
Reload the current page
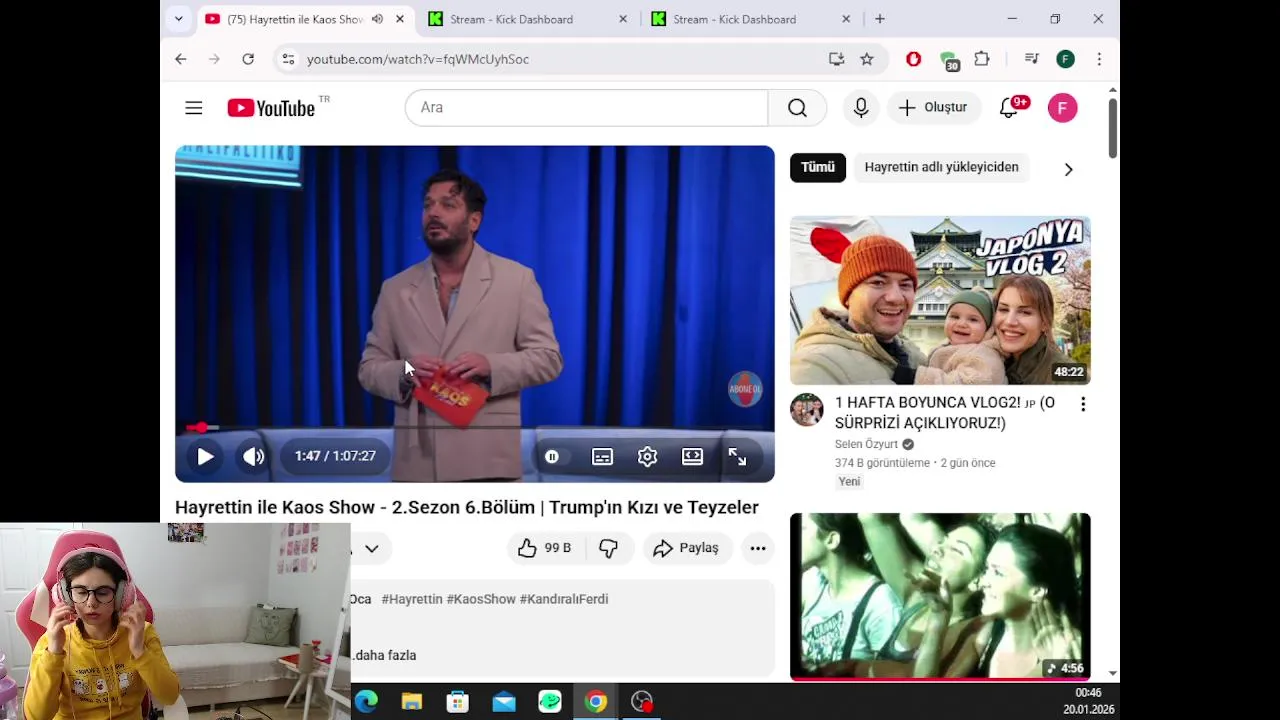pos(248,59)
